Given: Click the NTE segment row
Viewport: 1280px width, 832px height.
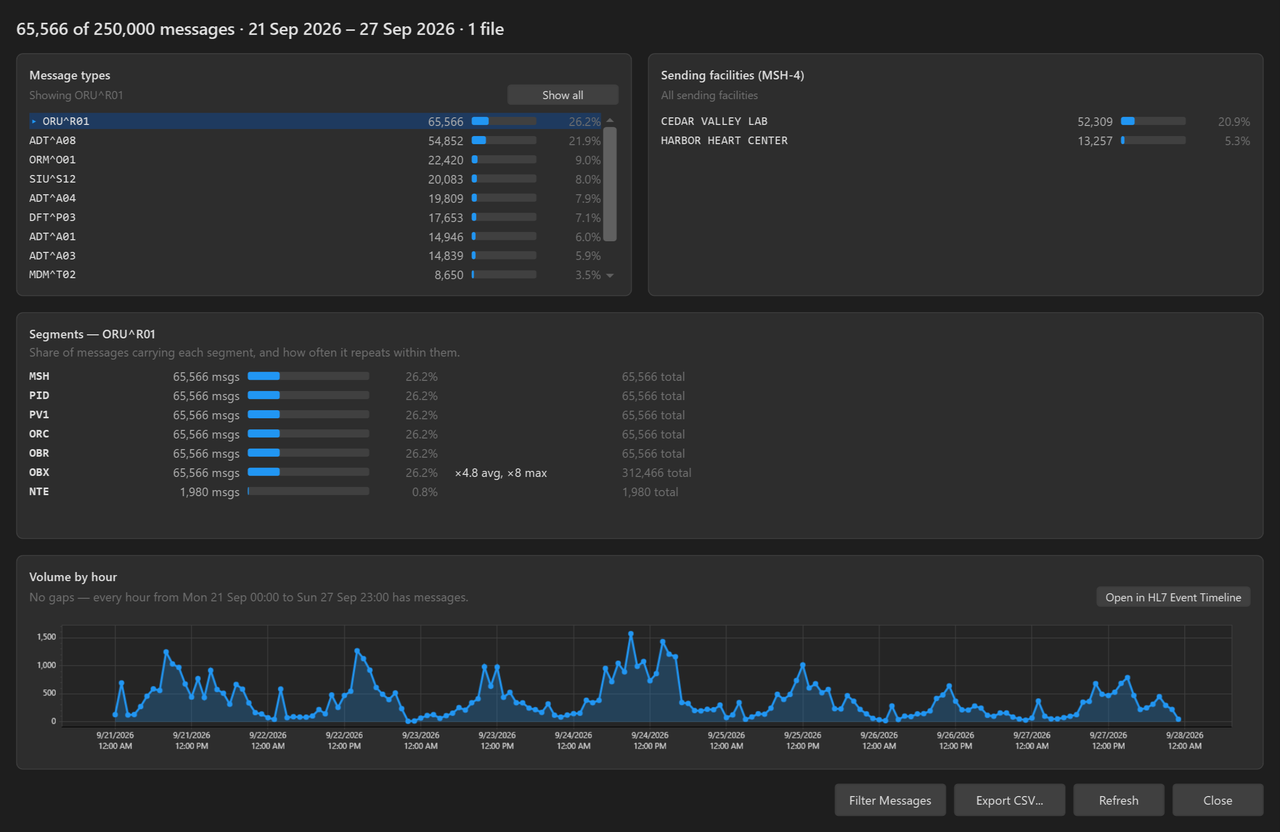Looking at the screenshot, I should pos(640,492).
